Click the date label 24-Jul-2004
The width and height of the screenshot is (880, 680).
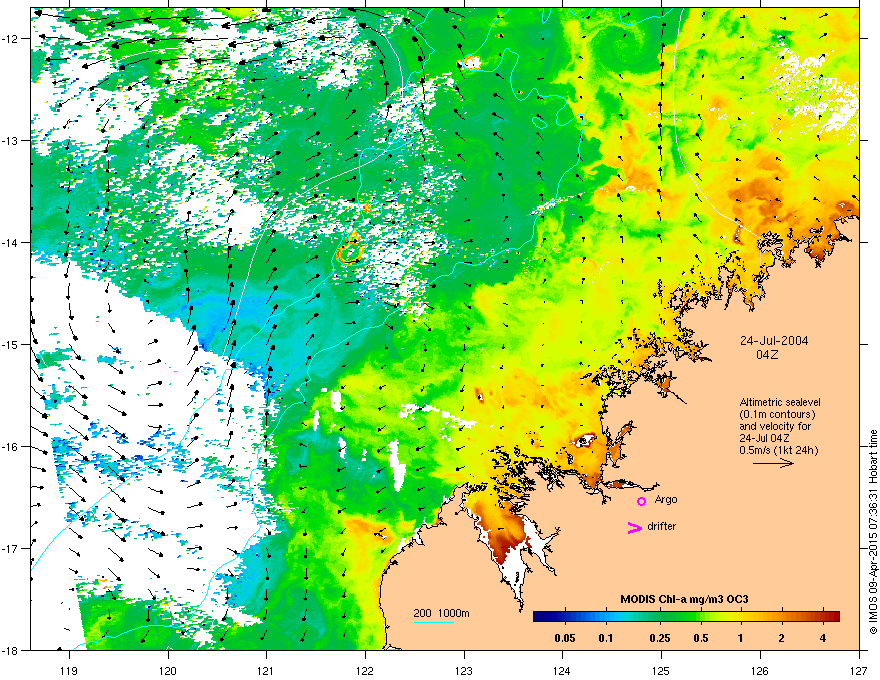click(x=774, y=341)
